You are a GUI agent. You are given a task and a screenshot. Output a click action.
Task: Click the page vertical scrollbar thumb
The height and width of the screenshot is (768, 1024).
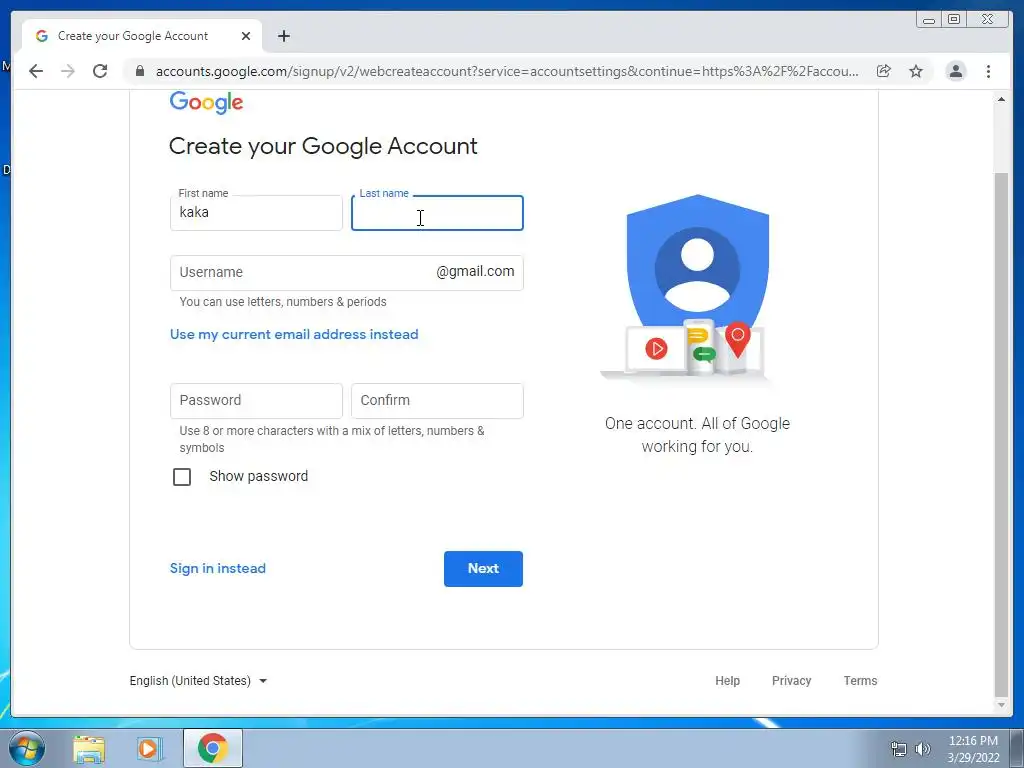point(1000,434)
